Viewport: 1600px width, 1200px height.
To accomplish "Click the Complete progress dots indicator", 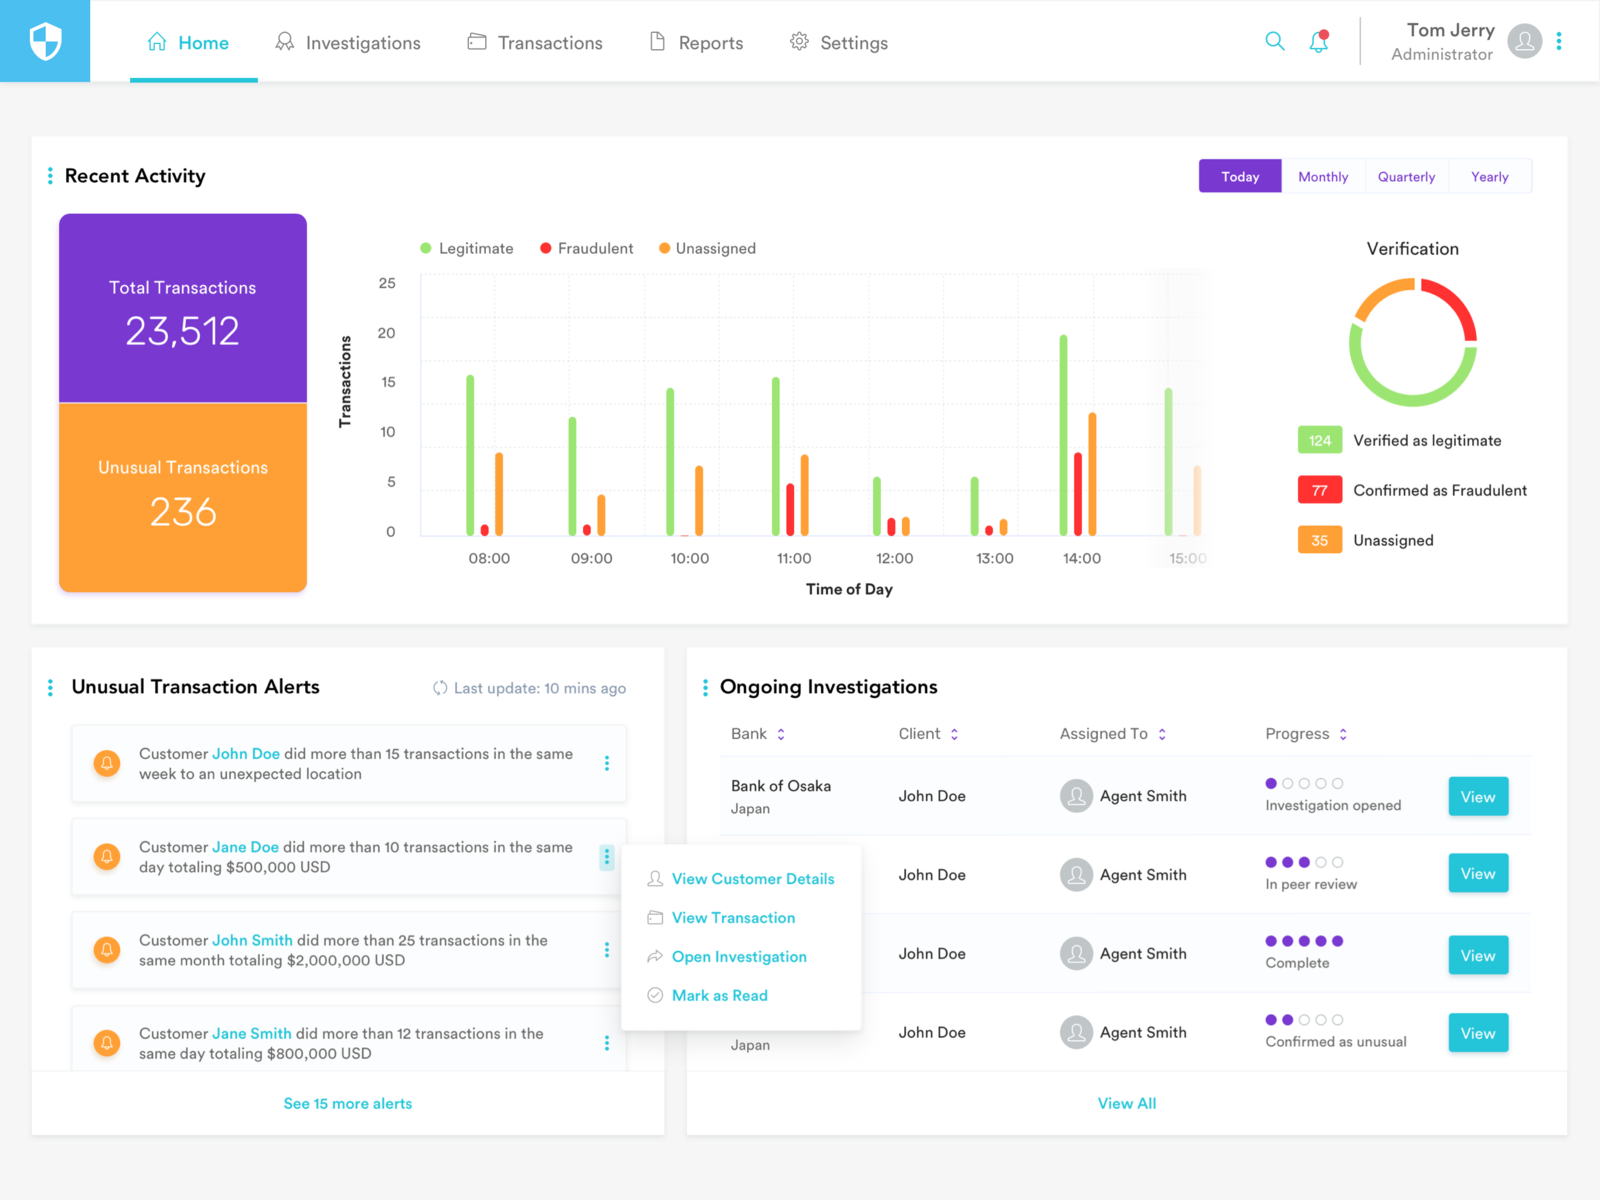I will pos(1303,941).
